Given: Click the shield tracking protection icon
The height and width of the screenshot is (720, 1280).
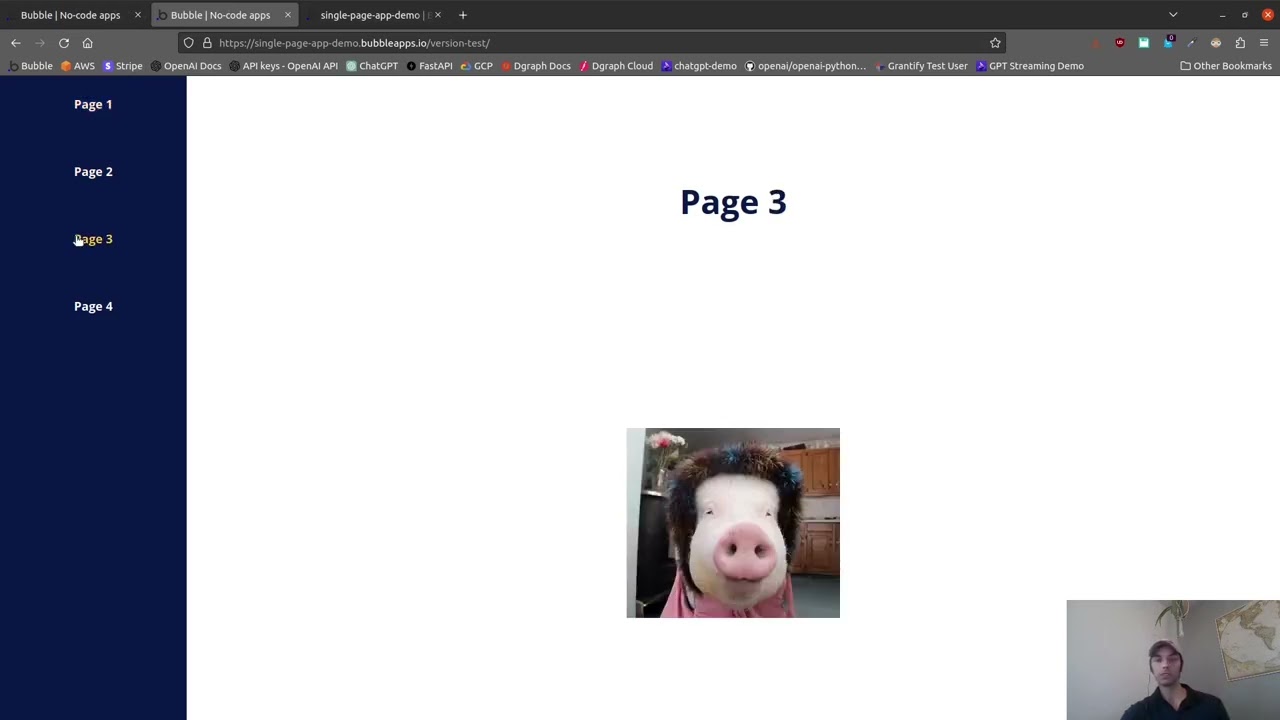Looking at the screenshot, I should 189,43.
